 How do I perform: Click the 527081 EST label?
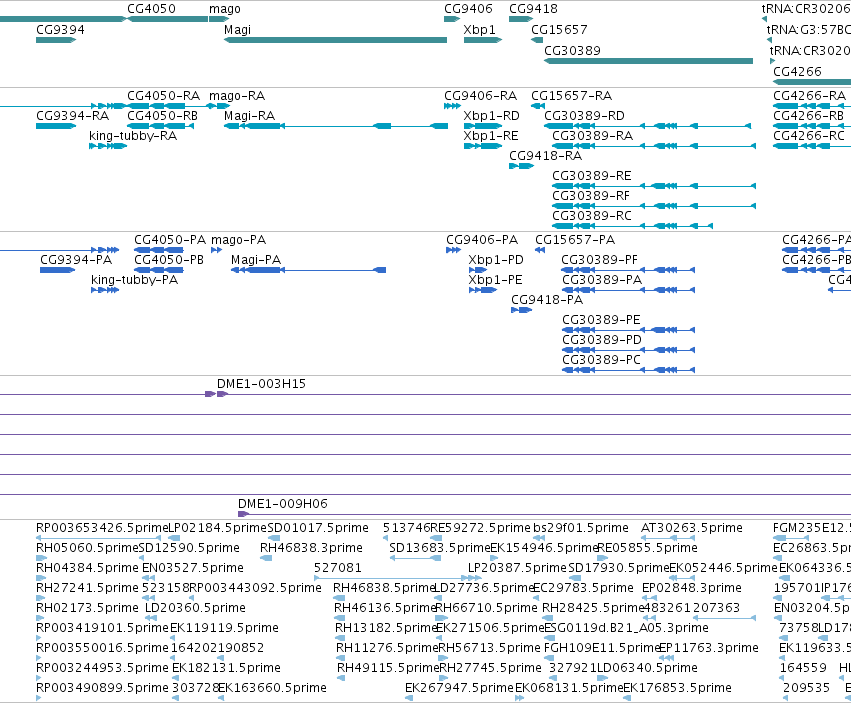[x=338, y=568]
